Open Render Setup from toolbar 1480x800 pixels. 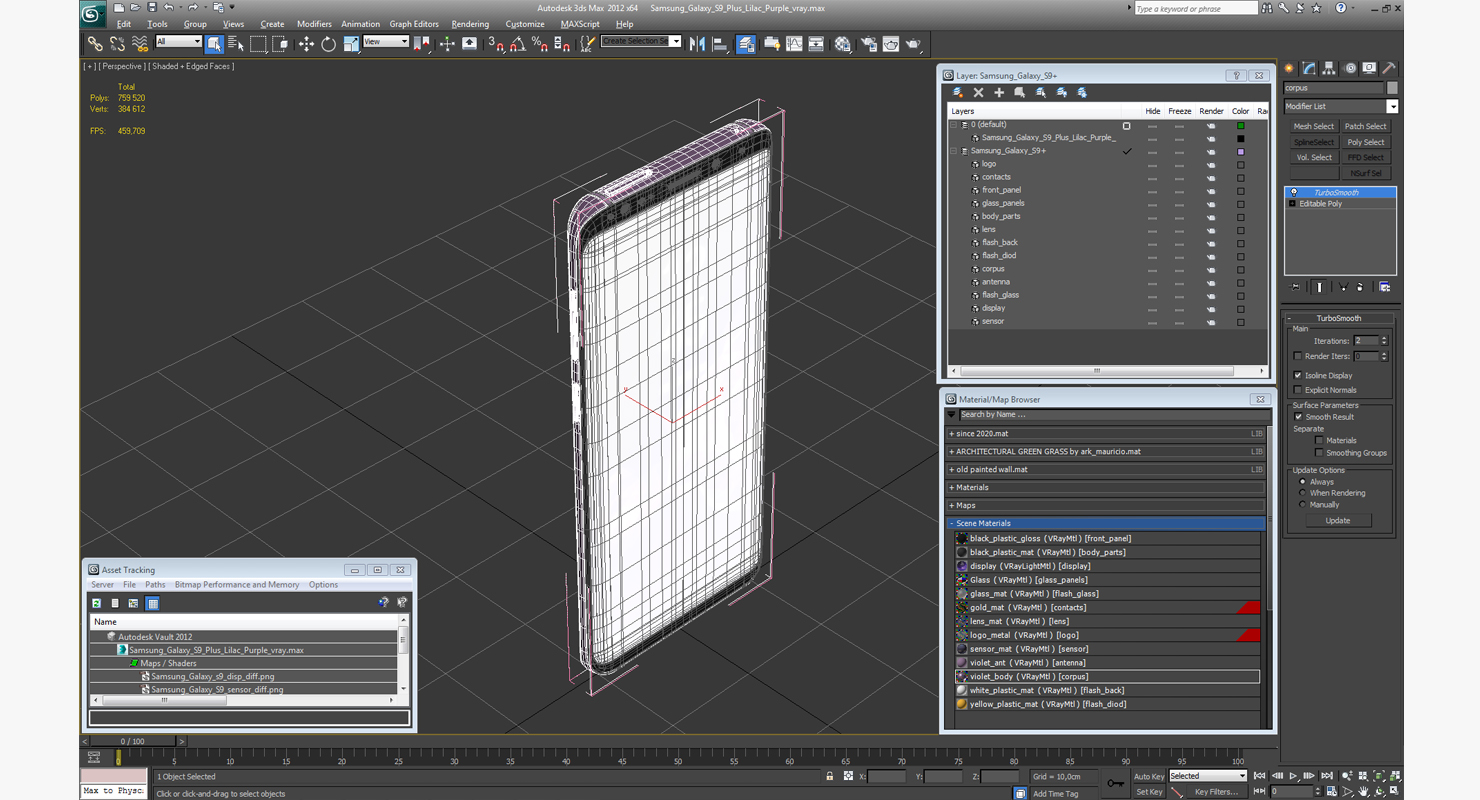868,44
